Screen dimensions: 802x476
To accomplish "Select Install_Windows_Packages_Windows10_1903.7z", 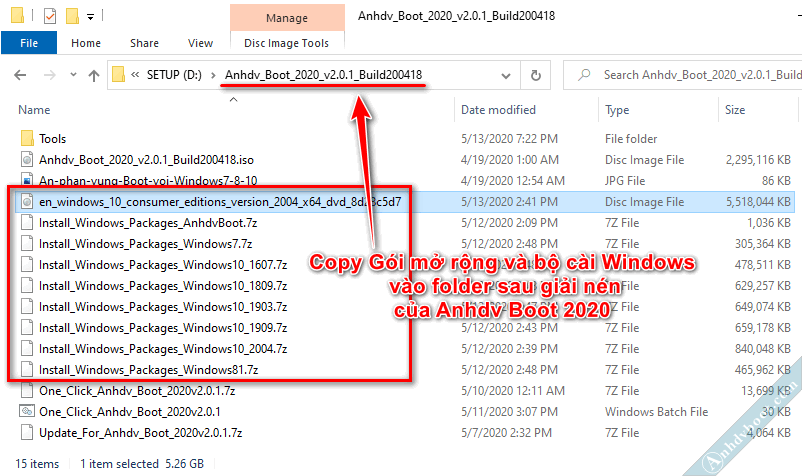I will (163, 307).
